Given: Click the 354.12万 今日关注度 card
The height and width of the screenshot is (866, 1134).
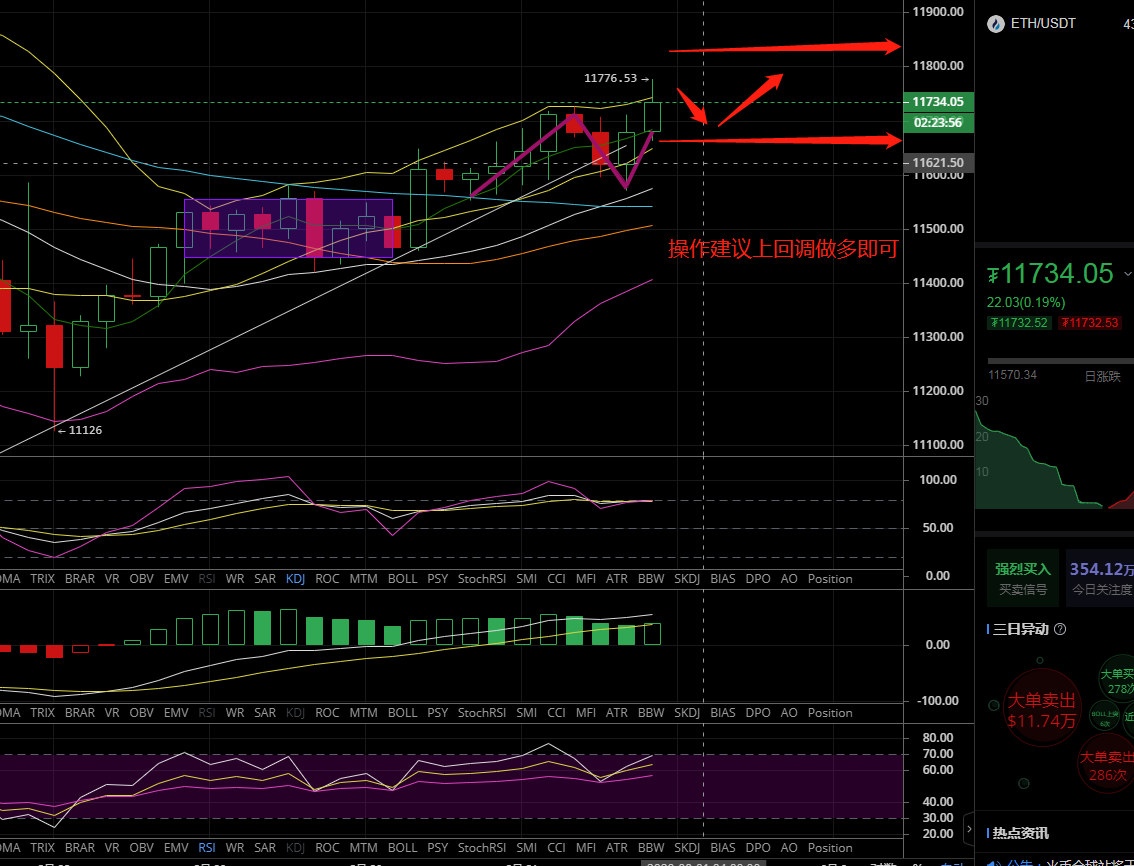Looking at the screenshot, I should point(1100,577).
